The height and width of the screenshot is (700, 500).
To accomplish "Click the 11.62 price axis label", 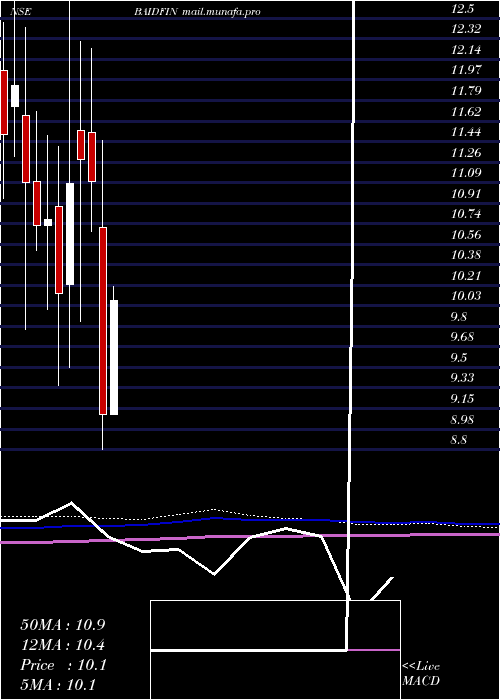I will click(x=466, y=111).
